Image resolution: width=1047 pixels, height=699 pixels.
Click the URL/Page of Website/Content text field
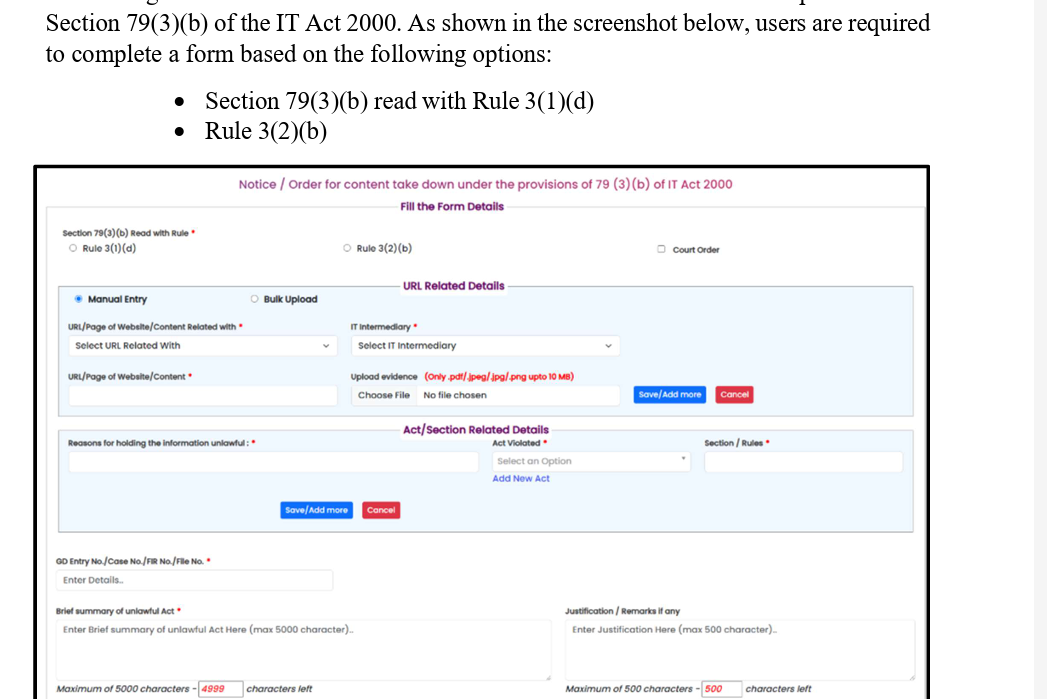click(203, 395)
